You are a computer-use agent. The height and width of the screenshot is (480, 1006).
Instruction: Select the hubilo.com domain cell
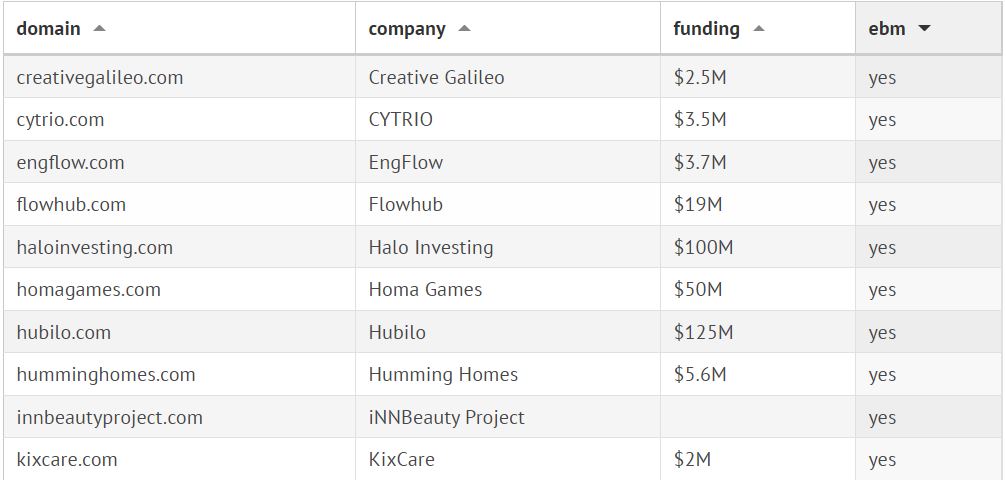pos(64,332)
